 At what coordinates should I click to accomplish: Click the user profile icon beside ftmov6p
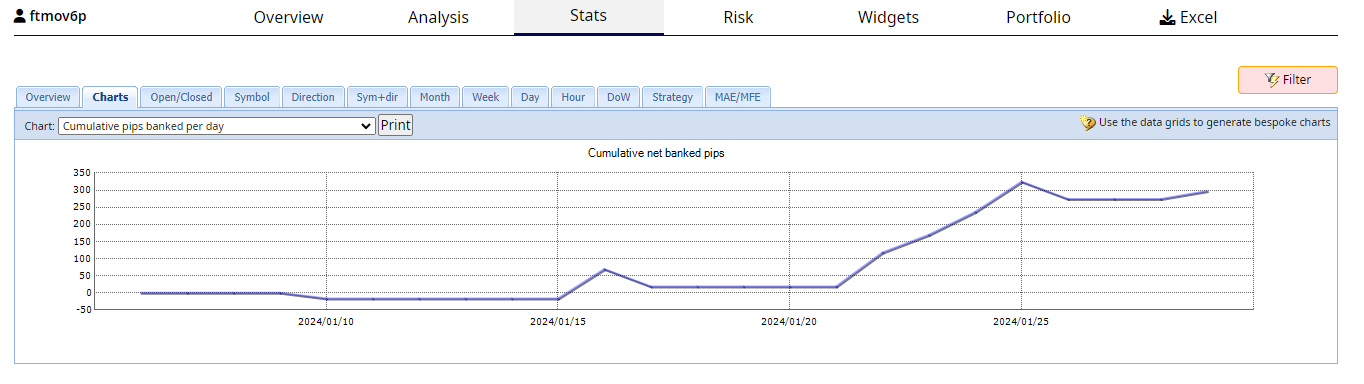pyautogui.click(x=20, y=16)
